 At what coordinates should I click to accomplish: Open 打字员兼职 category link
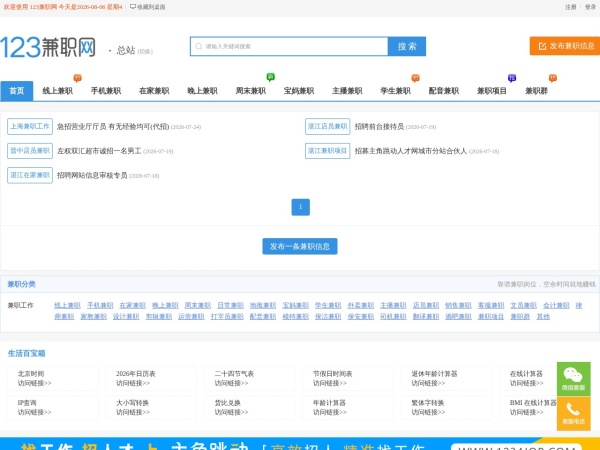tap(227, 316)
